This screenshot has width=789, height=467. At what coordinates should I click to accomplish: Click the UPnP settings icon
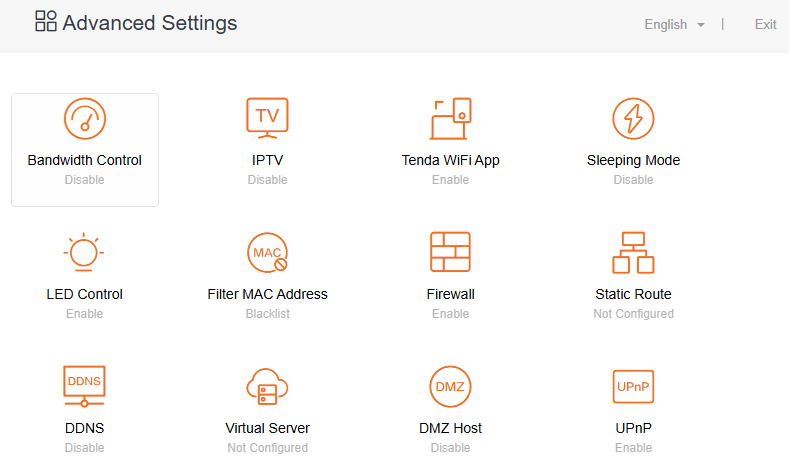(633, 386)
